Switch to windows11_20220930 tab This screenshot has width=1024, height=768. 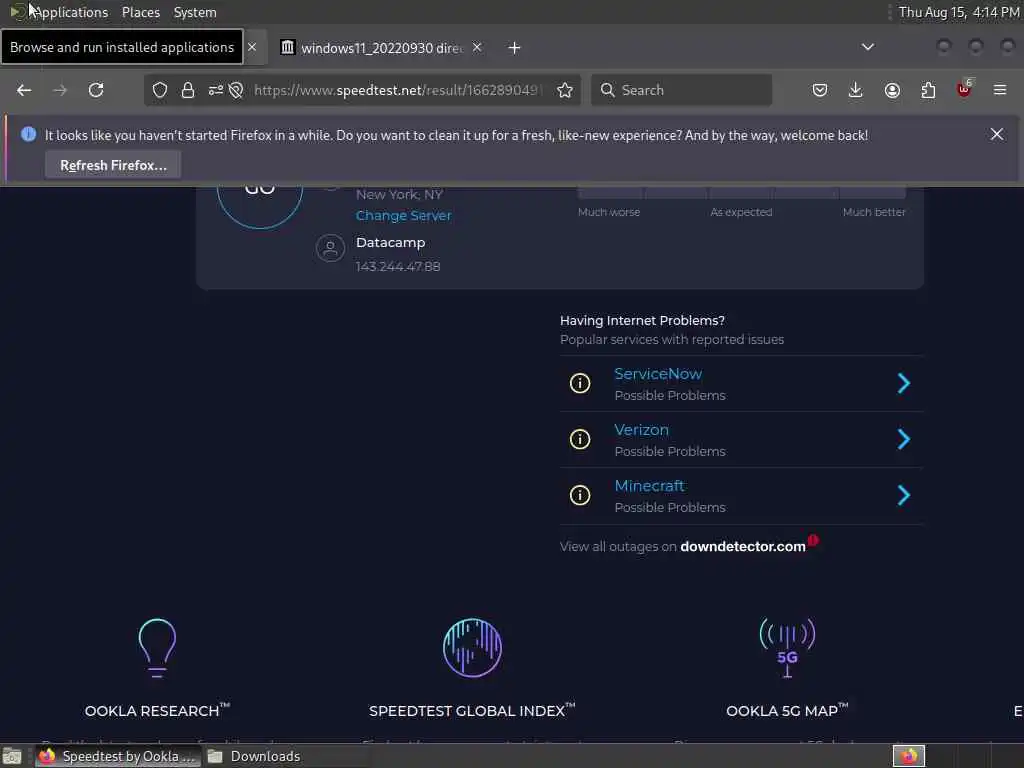tap(381, 48)
